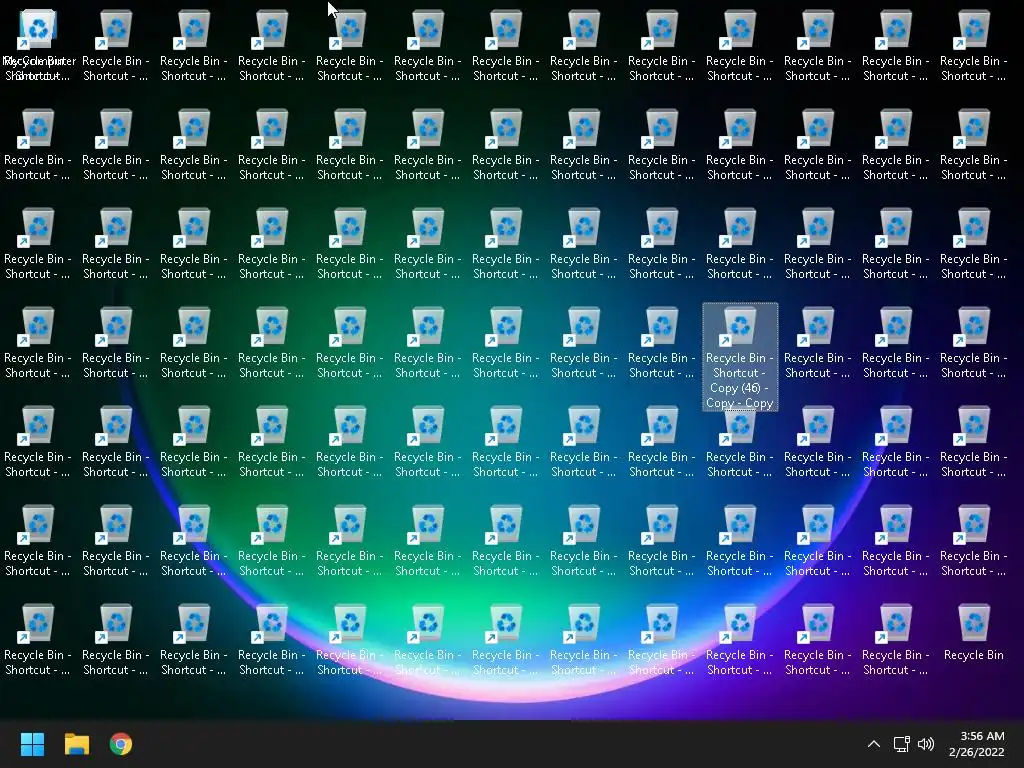1024x768 pixels.
Task: Launch File Explorer from the taskbar
Action: tap(76, 744)
